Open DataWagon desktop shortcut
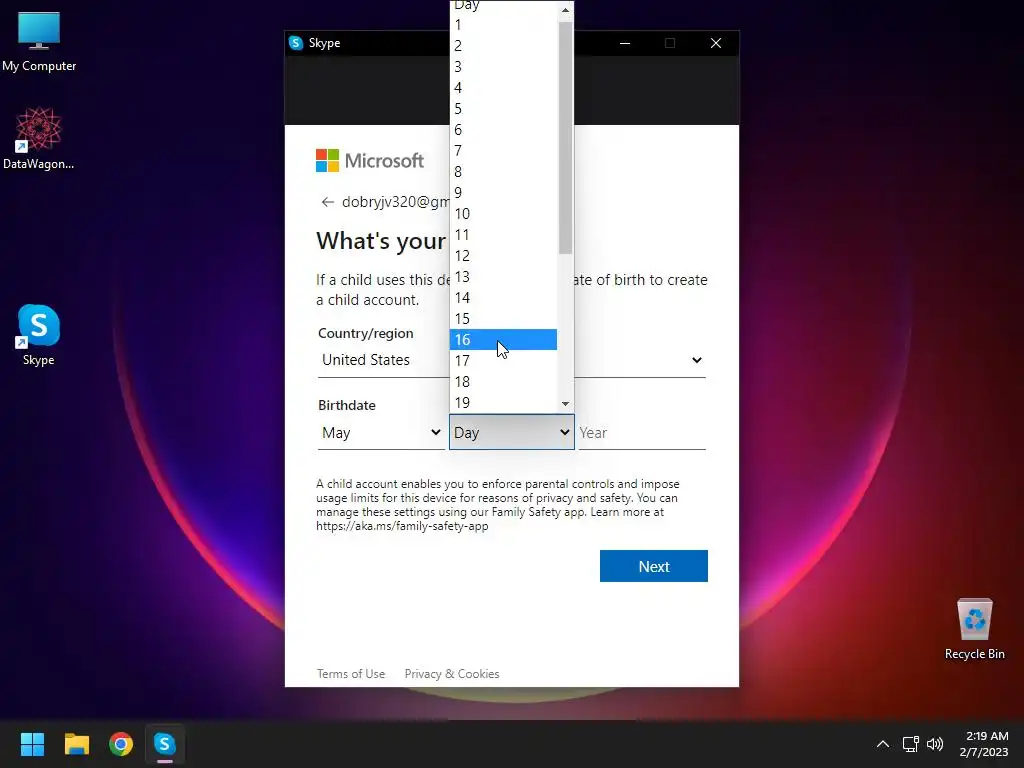Viewport: 1024px width, 768px height. tap(39, 138)
